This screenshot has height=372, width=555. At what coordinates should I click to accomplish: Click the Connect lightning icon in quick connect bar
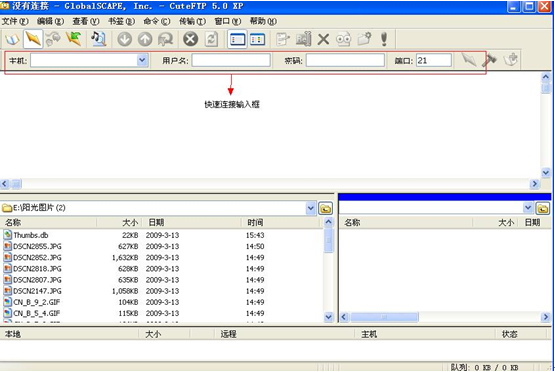coord(469,59)
